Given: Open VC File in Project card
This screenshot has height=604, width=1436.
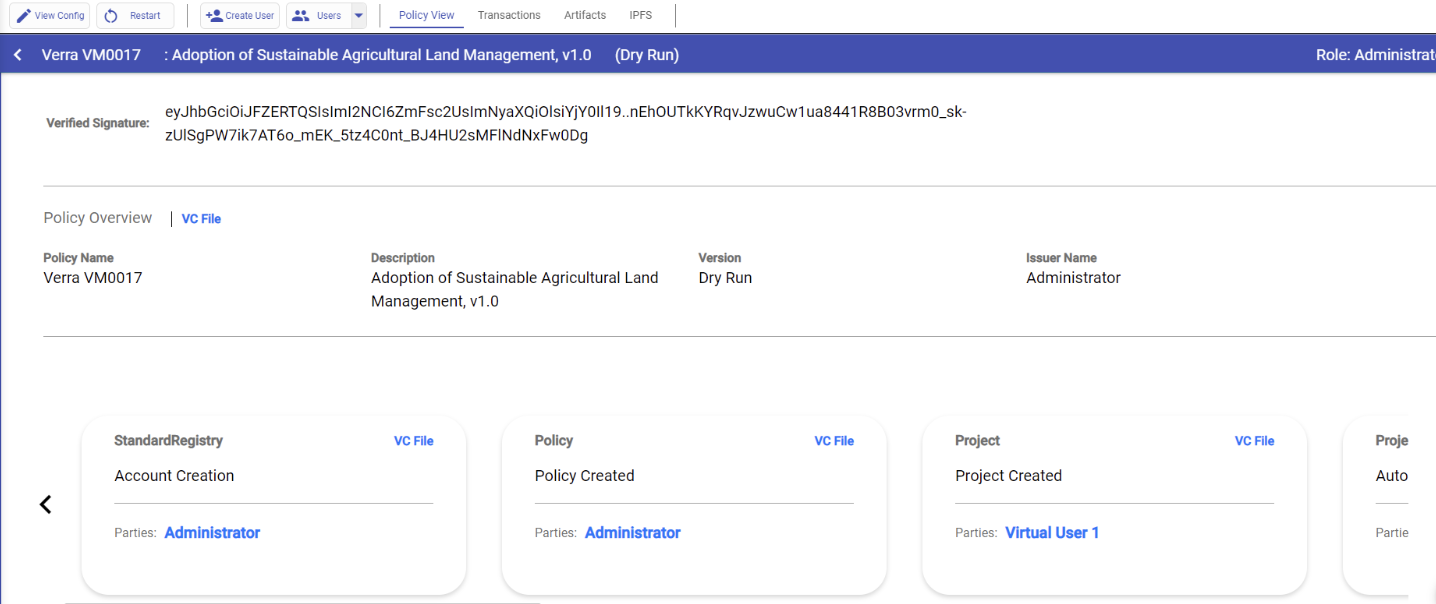Looking at the screenshot, I should [x=1254, y=441].
